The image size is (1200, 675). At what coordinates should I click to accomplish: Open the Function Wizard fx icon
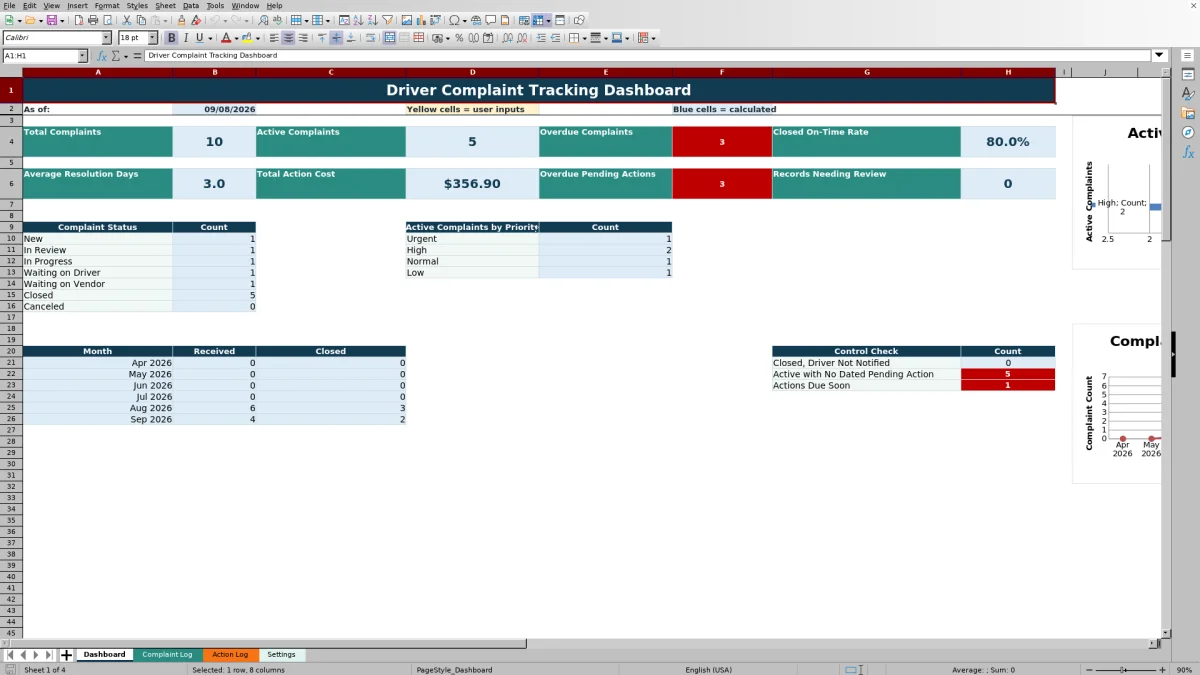coord(103,56)
